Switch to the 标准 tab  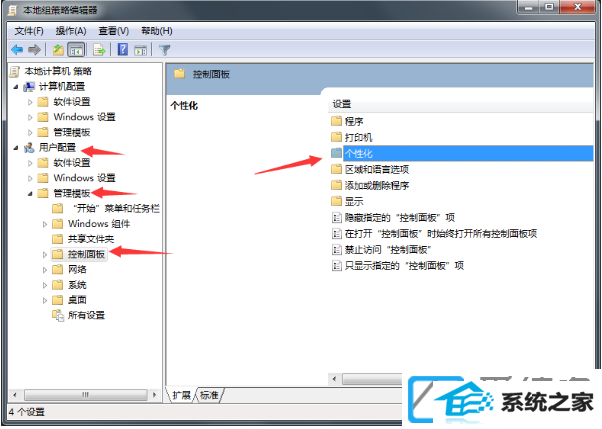[x=209, y=395]
